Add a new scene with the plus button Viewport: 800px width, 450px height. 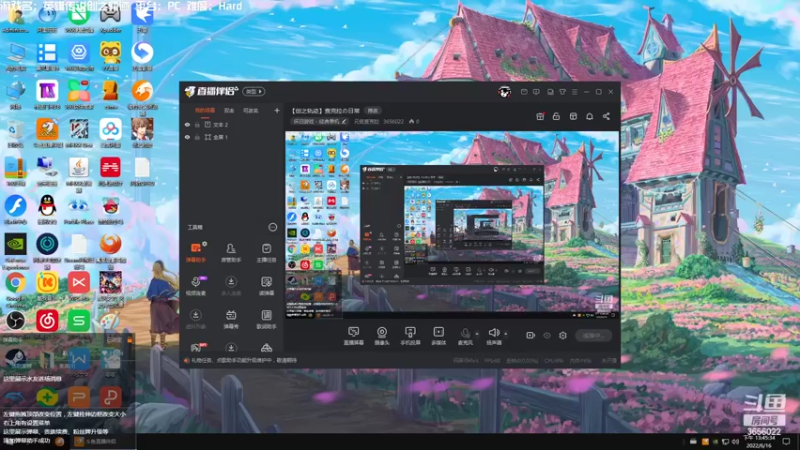click(x=277, y=110)
